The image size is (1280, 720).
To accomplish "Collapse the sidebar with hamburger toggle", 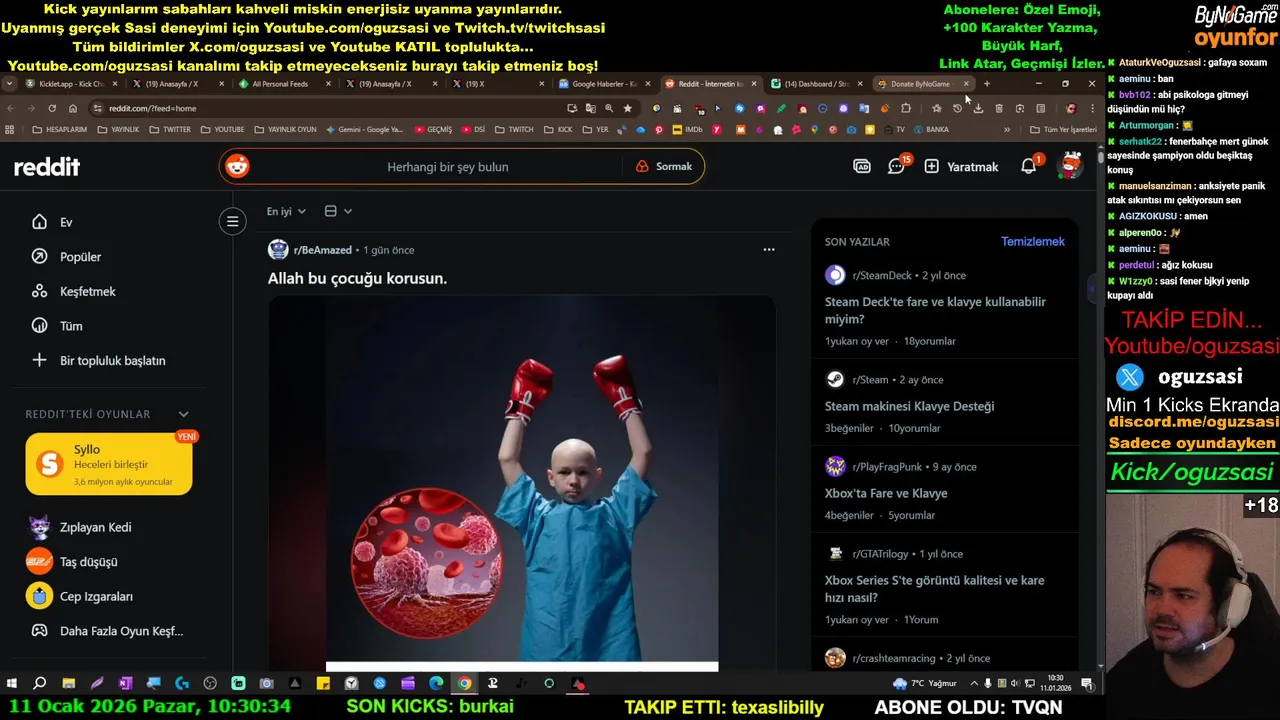I will click(232, 221).
